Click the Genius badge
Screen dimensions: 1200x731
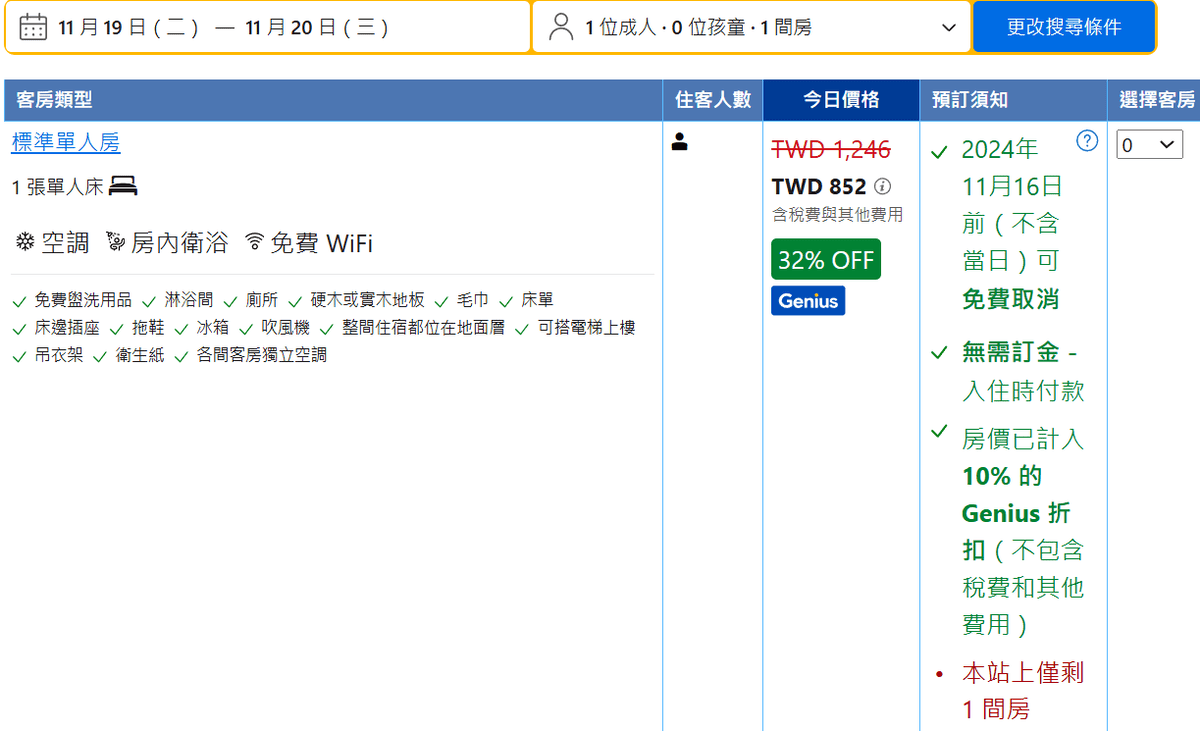pyautogui.click(x=808, y=301)
